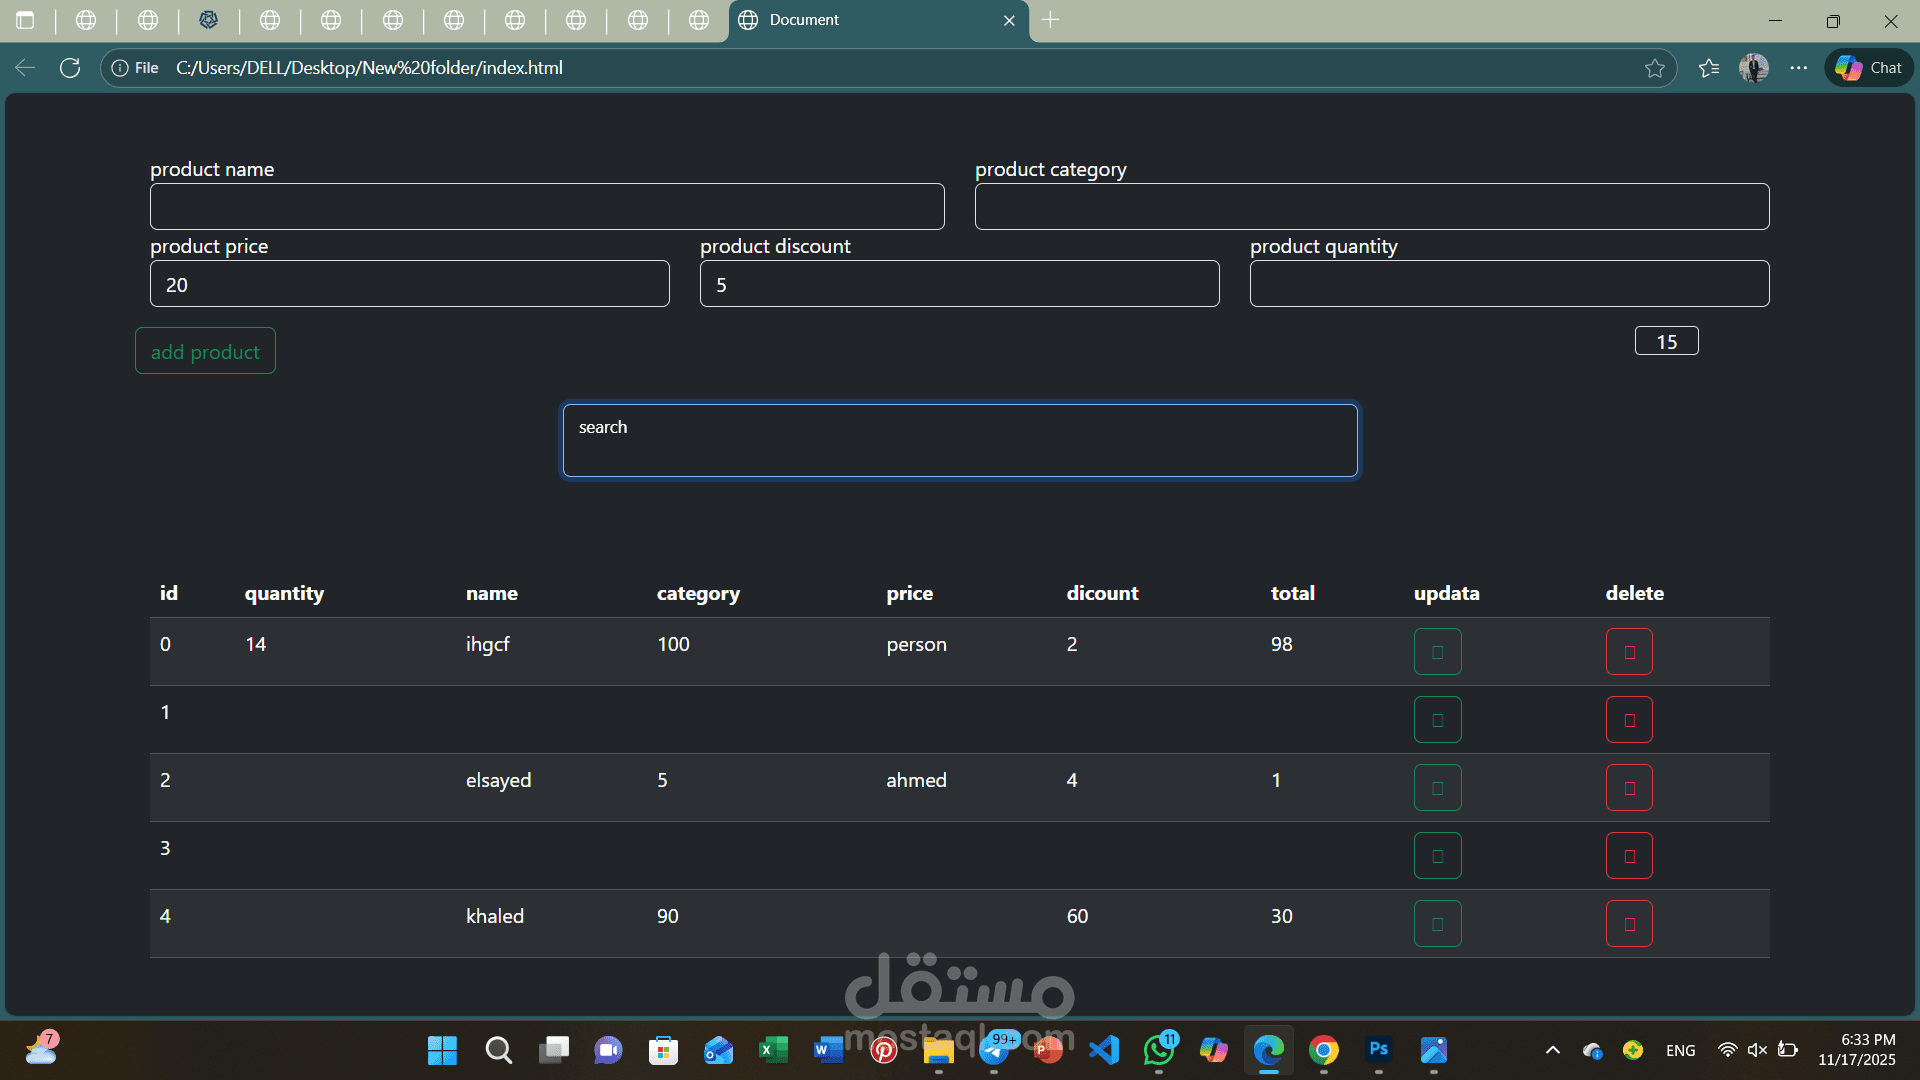Open the favorites list button

1709,68
